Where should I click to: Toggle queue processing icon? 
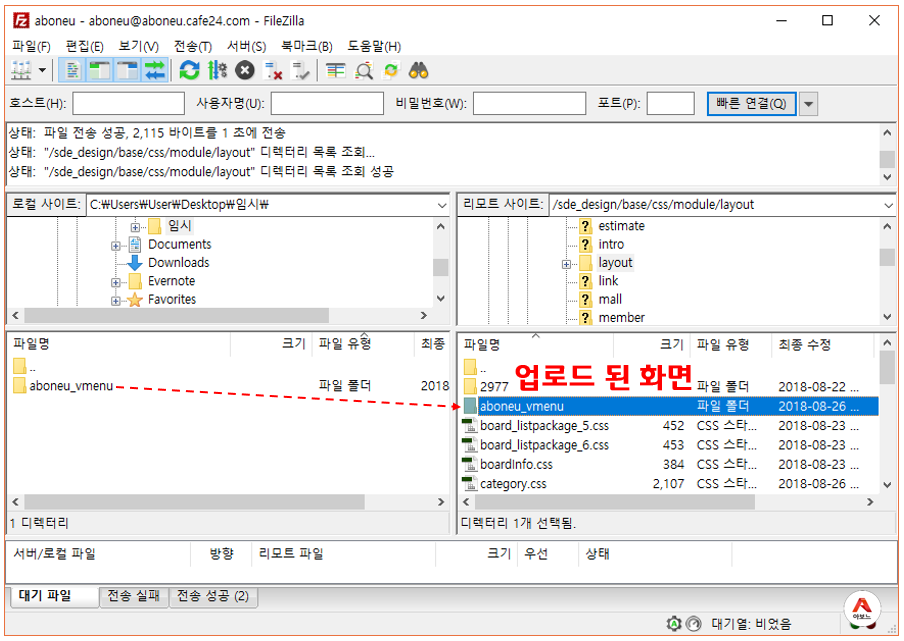[217, 71]
